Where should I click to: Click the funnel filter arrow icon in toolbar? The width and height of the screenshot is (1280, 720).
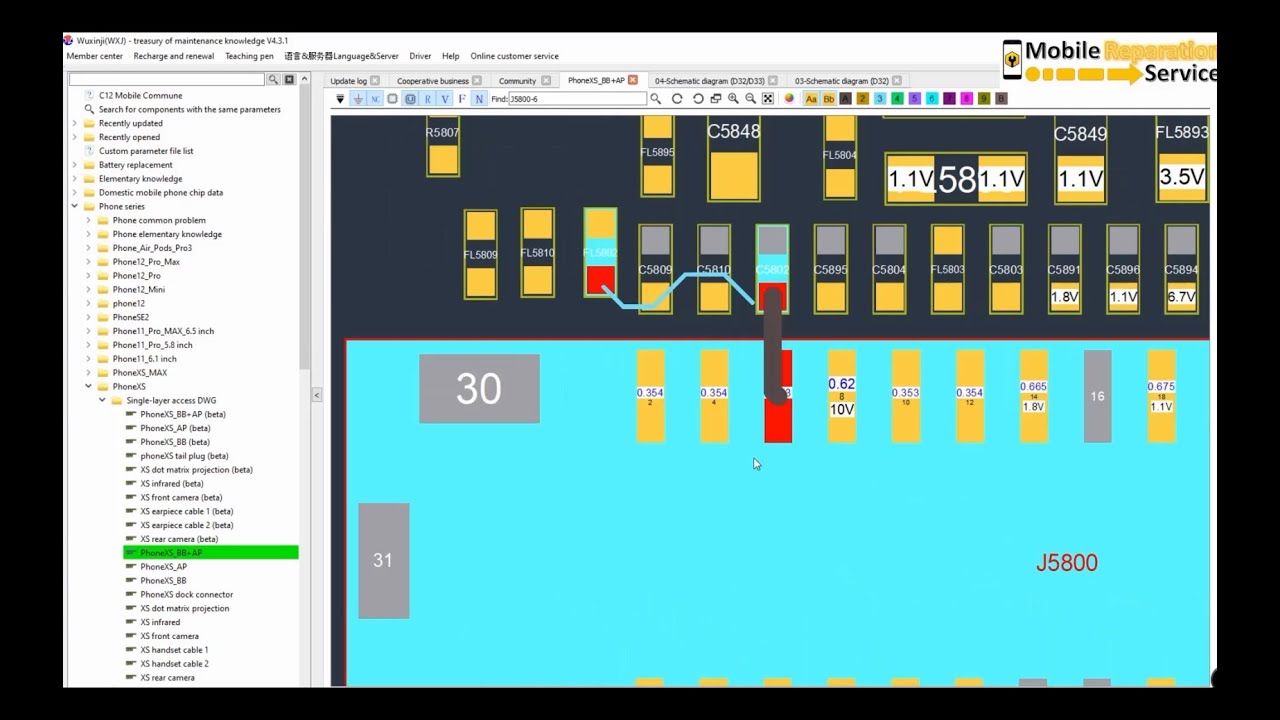(x=340, y=99)
